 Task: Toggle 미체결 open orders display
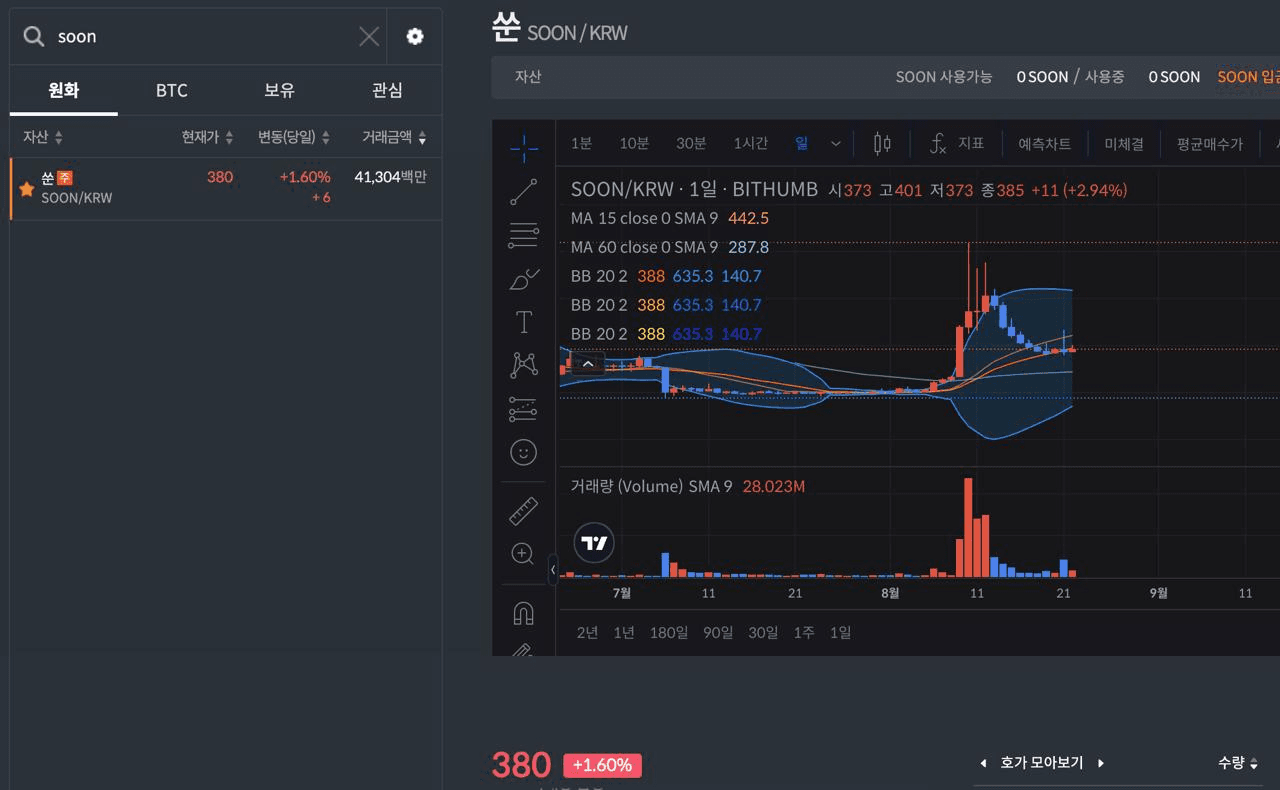point(1124,144)
